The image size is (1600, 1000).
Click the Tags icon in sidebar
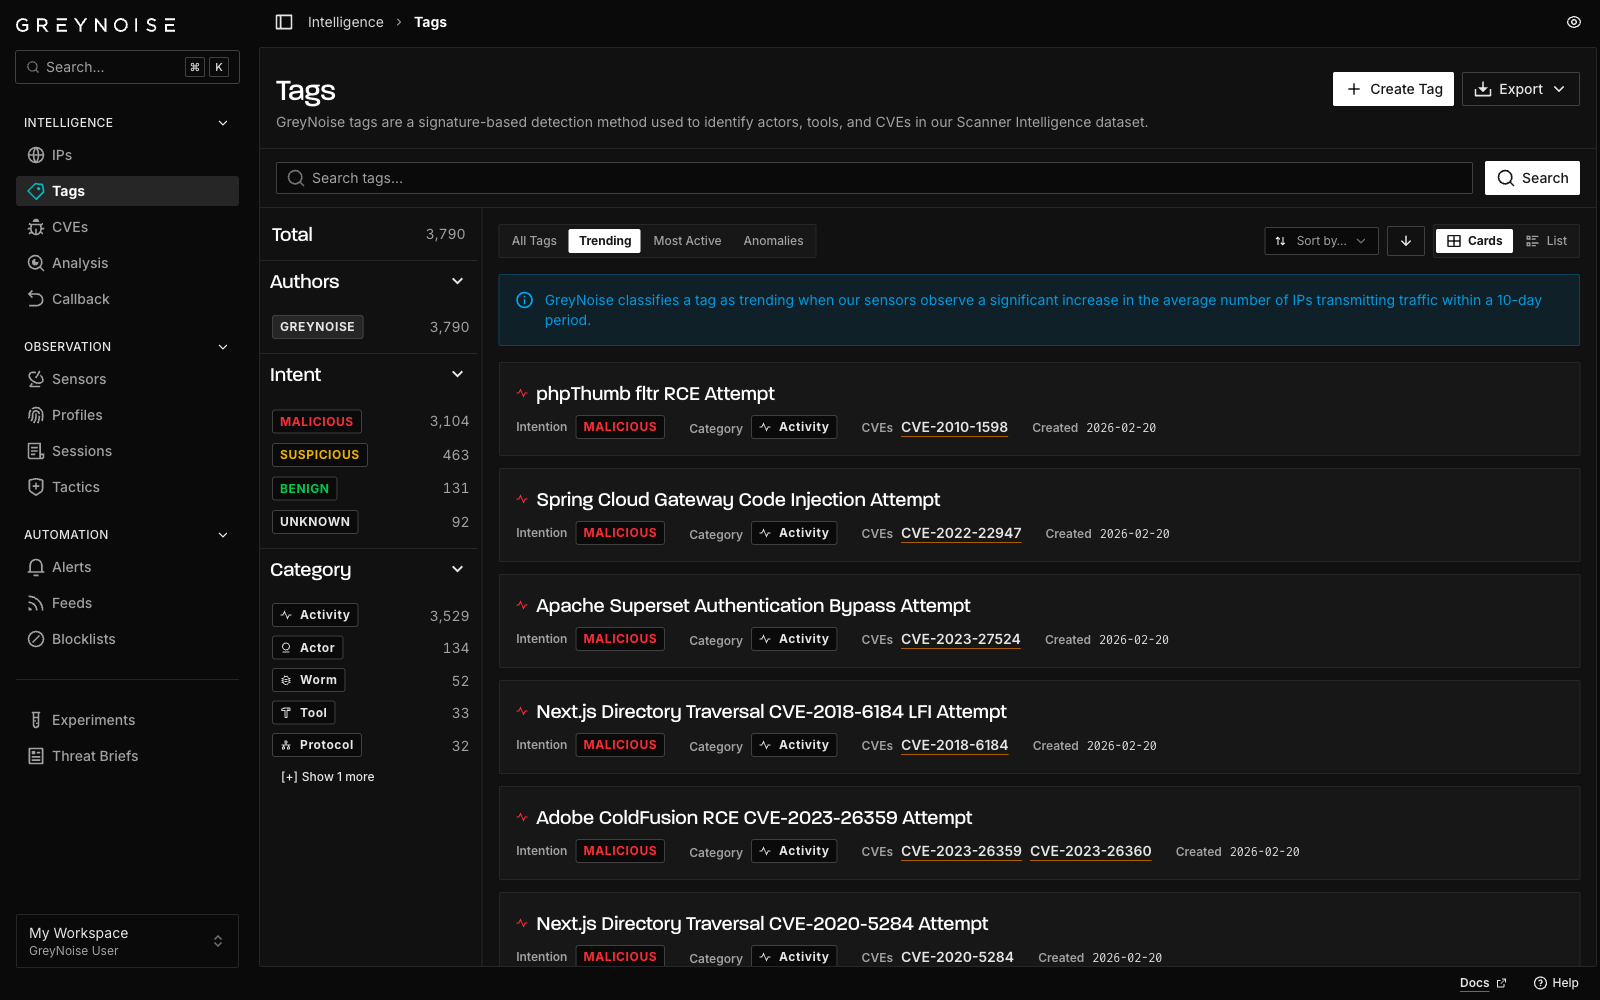tap(36, 191)
